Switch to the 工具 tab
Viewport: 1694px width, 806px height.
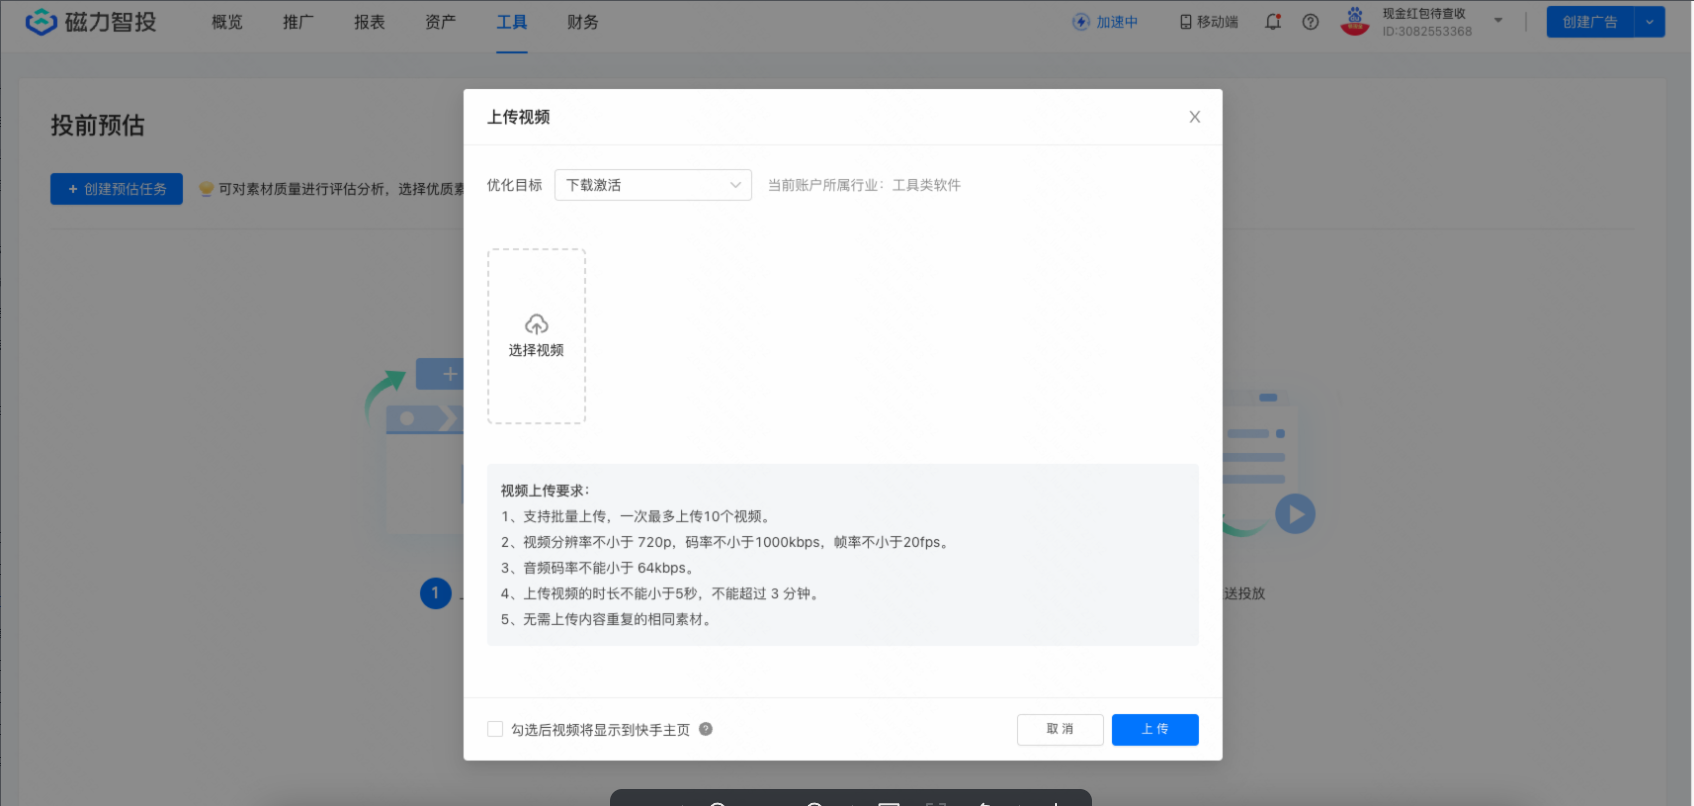click(511, 22)
